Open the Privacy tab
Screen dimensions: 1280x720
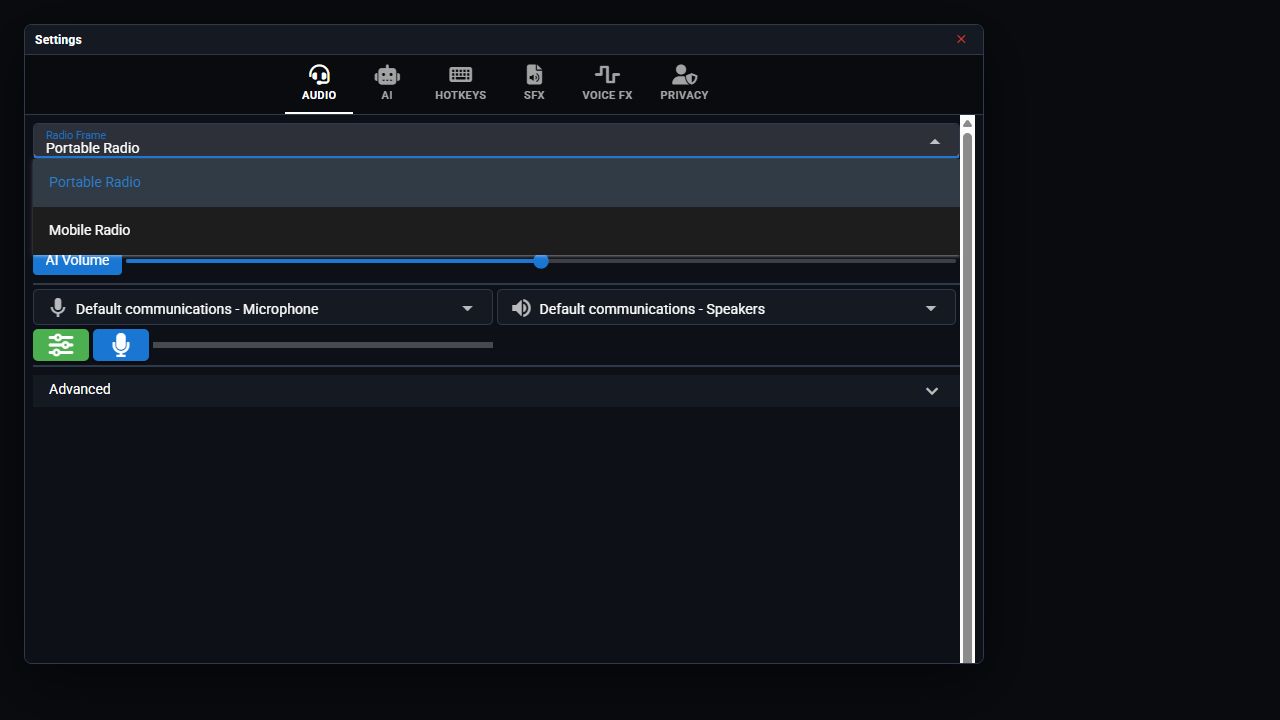(684, 84)
